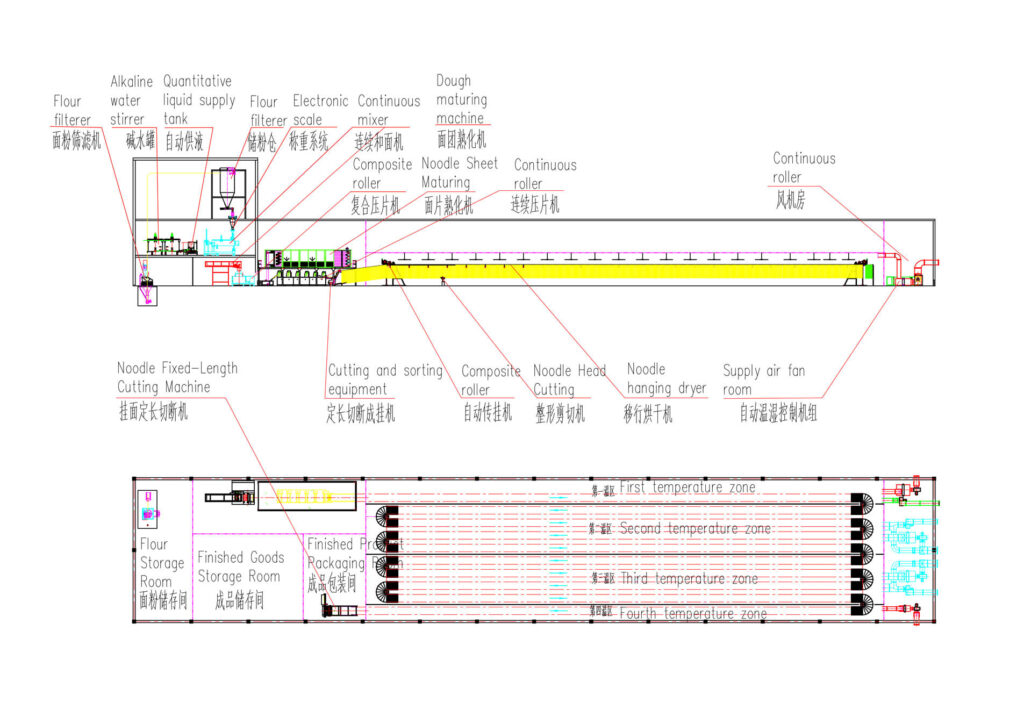Select the red fan duct at elevation's right end
The height and width of the screenshot is (724, 1024).
tap(912, 264)
